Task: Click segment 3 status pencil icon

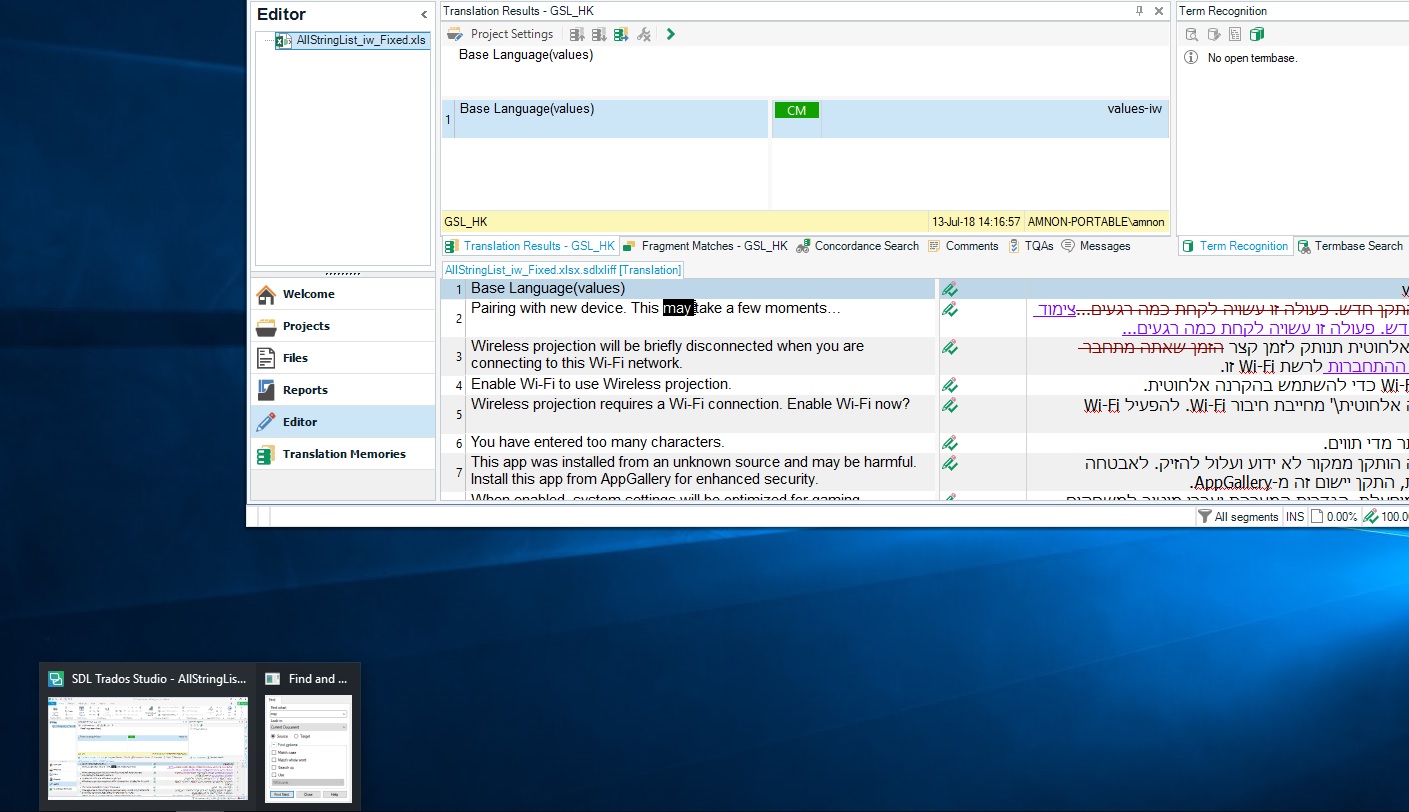Action: (x=950, y=348)
